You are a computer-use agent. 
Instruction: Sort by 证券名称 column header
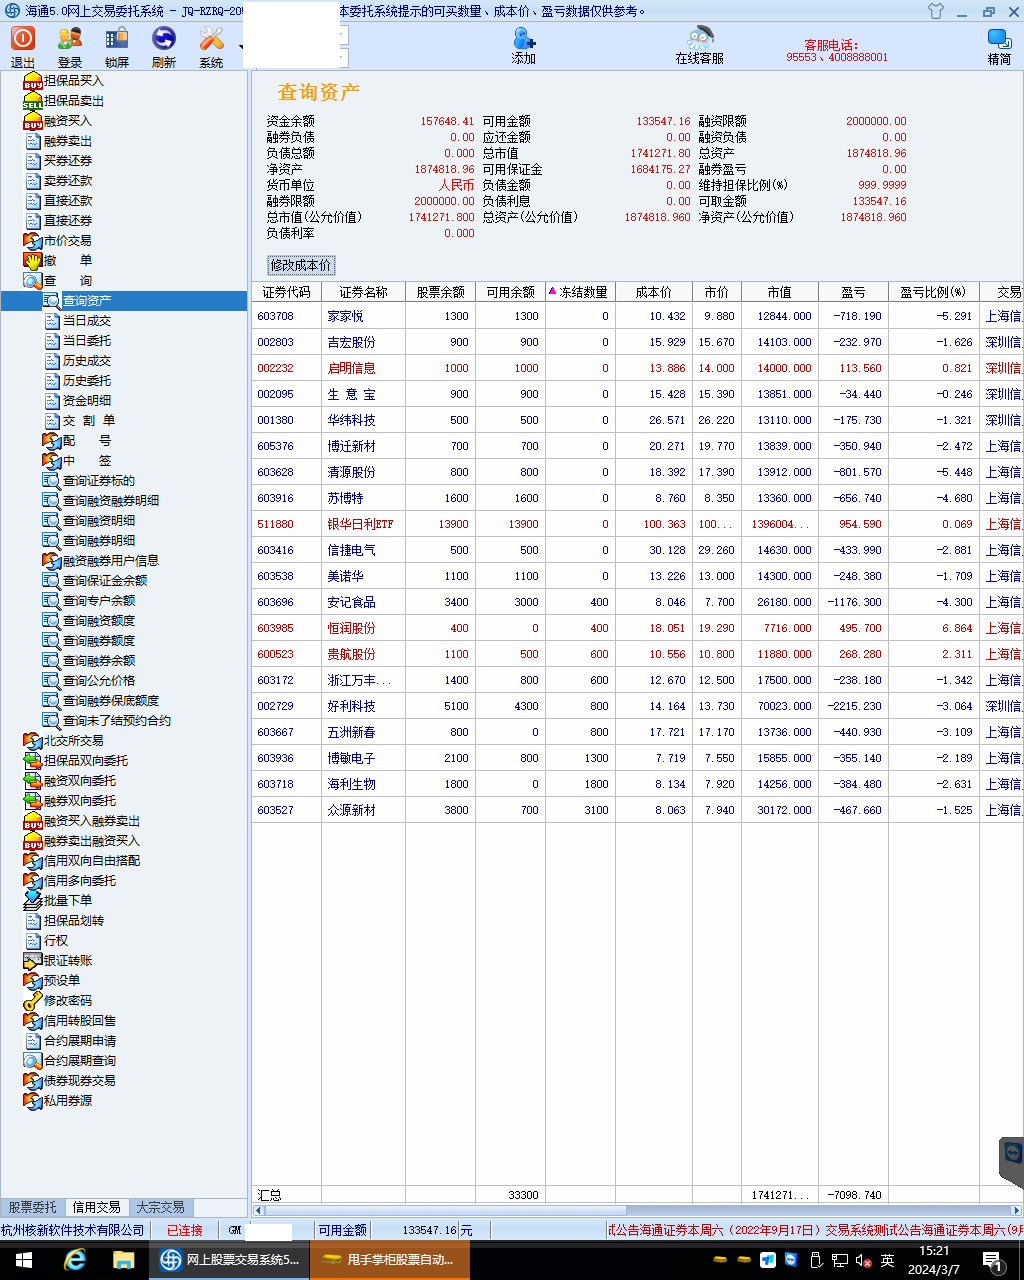[x=363, y=292]
